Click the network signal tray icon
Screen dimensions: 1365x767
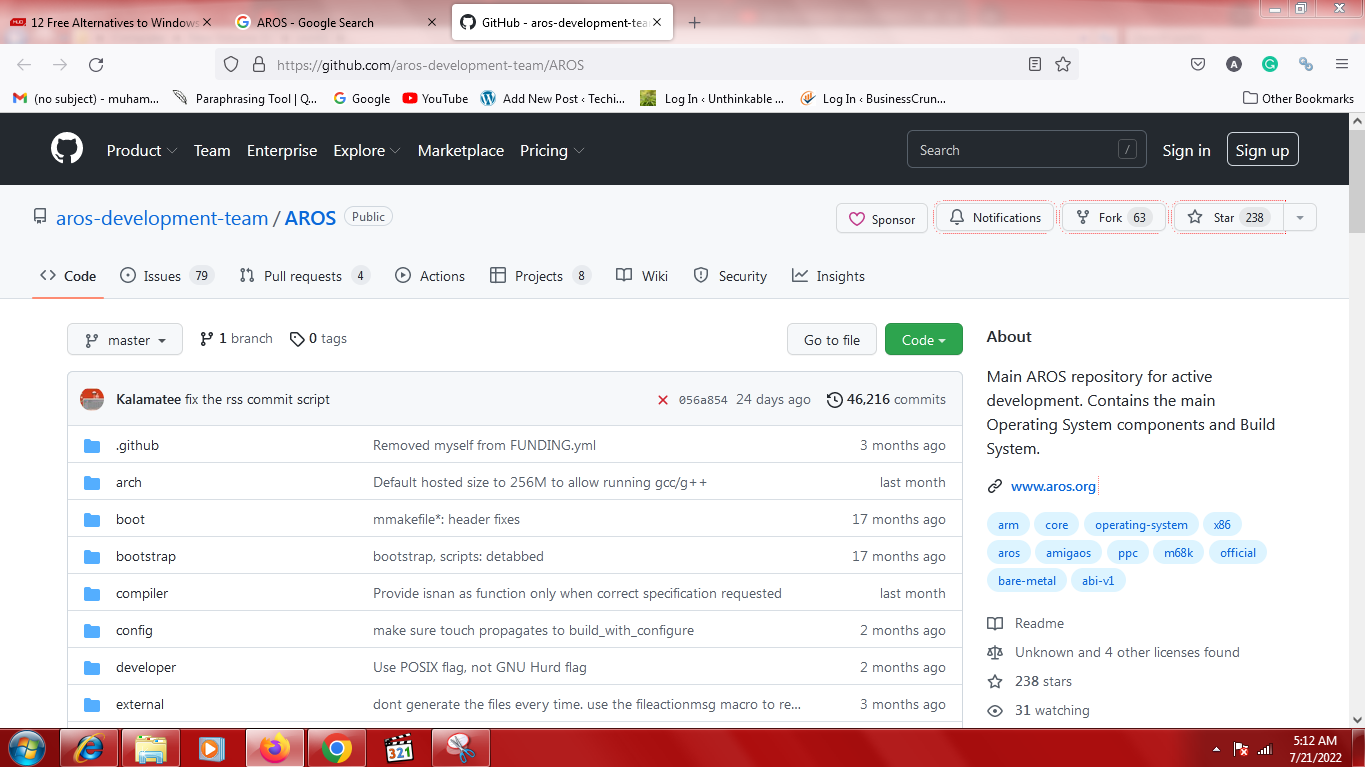[x=1265, y=749]
